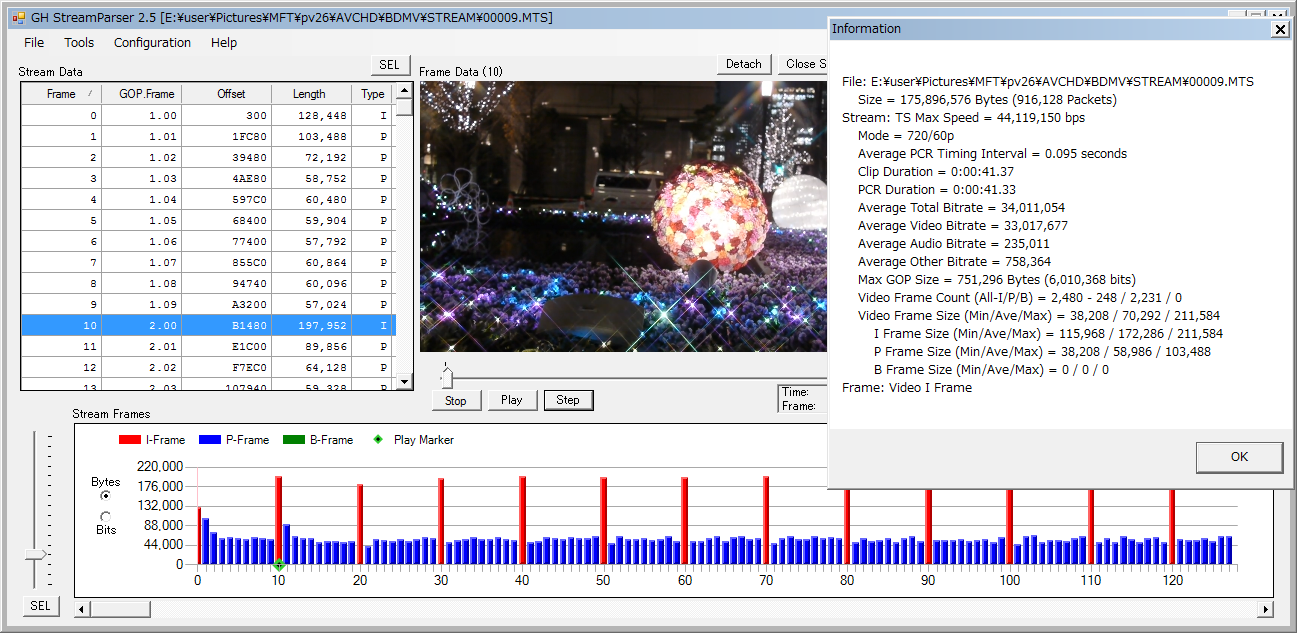Click the GH StreamParser title bar icon
Image resolution: width=1297 pixels, height=633 pixels.
(x=18, y=18)
